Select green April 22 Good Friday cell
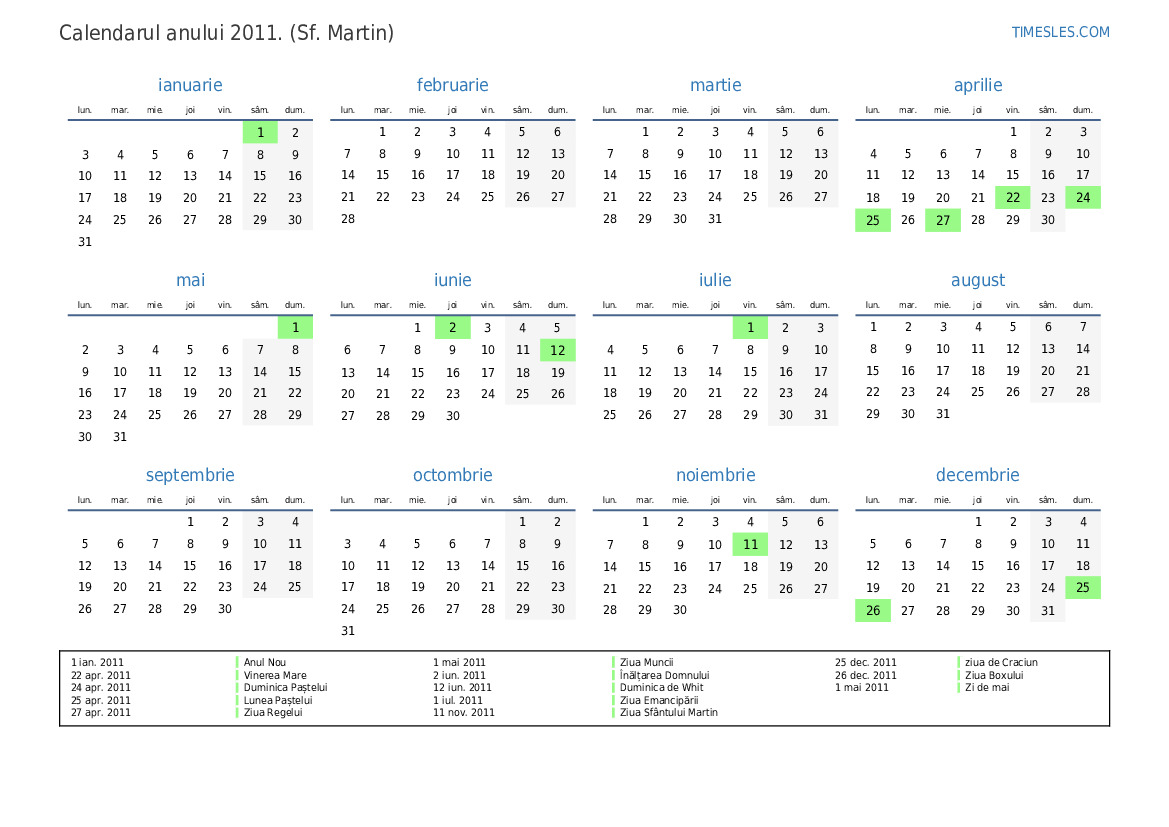This screenshot has width=1169, height=827. (1013, 198)
